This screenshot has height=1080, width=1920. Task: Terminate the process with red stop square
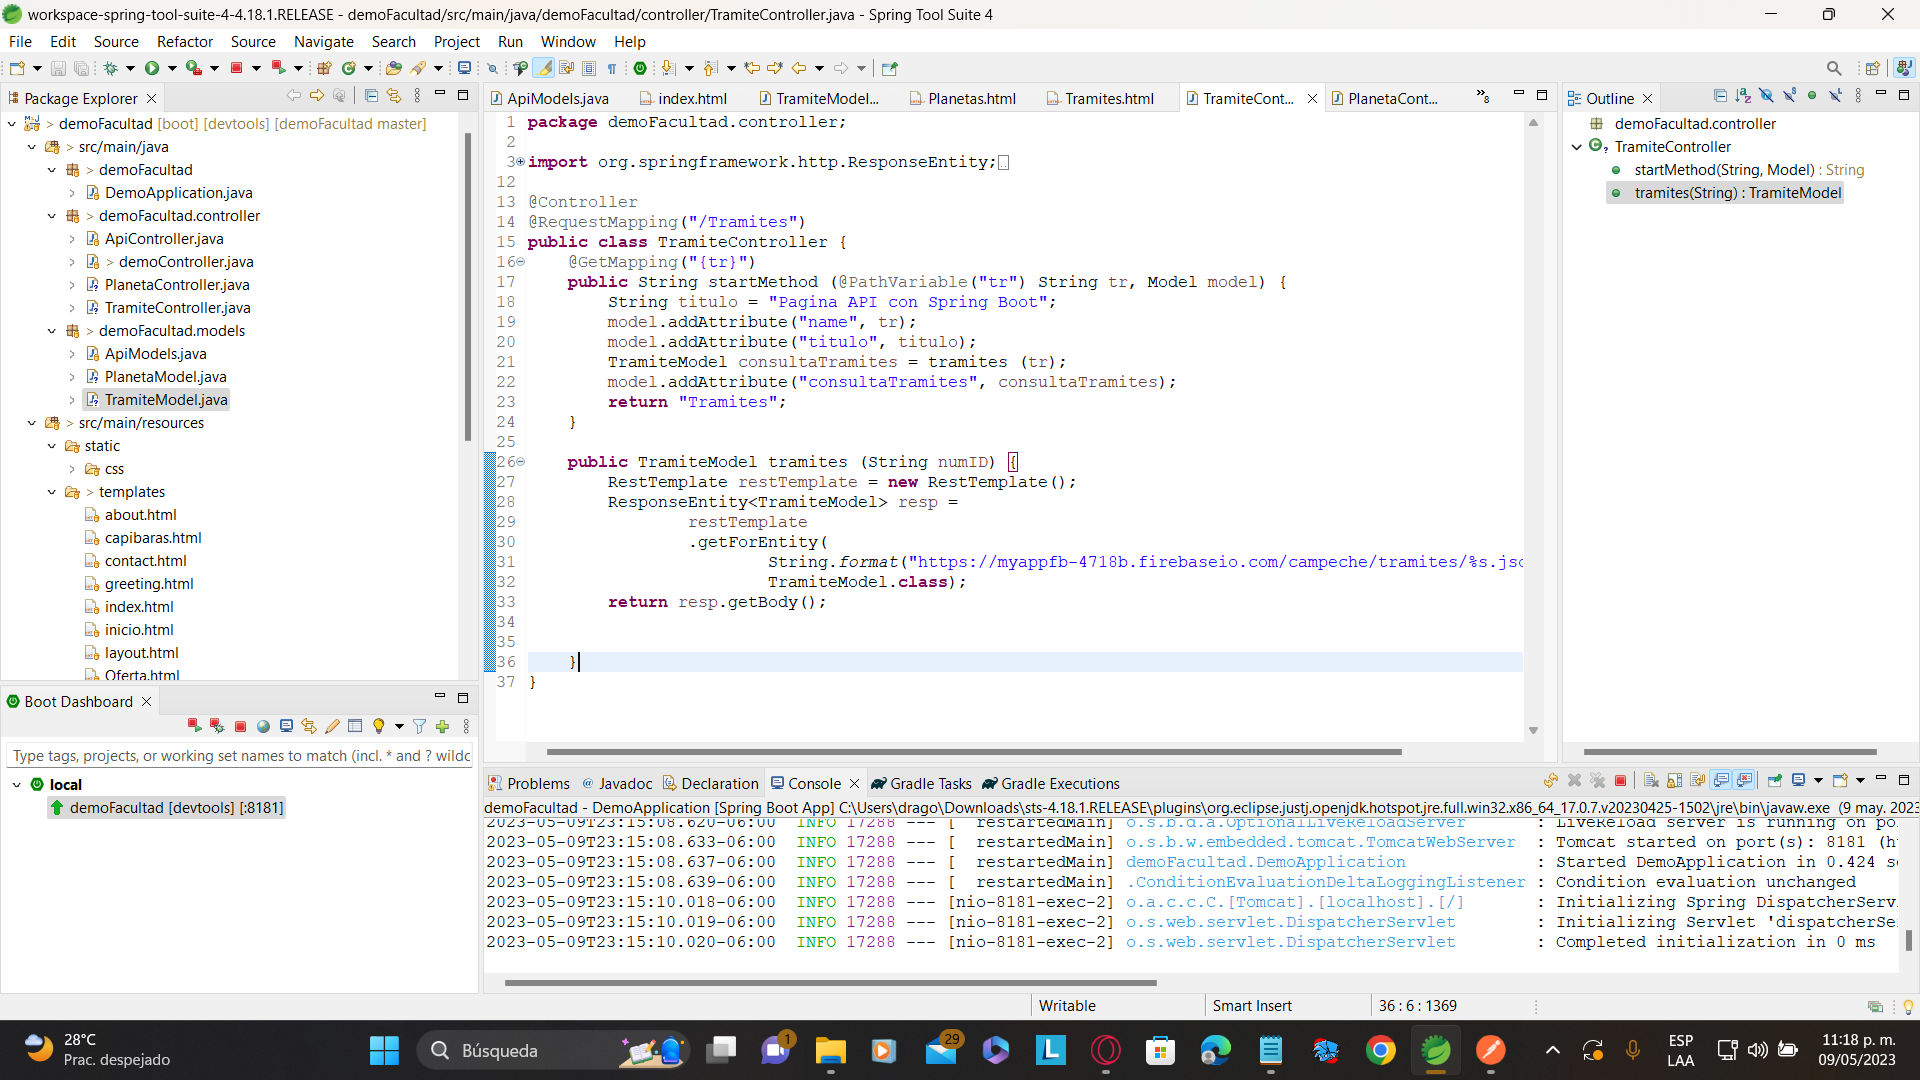tap(237, 68)
